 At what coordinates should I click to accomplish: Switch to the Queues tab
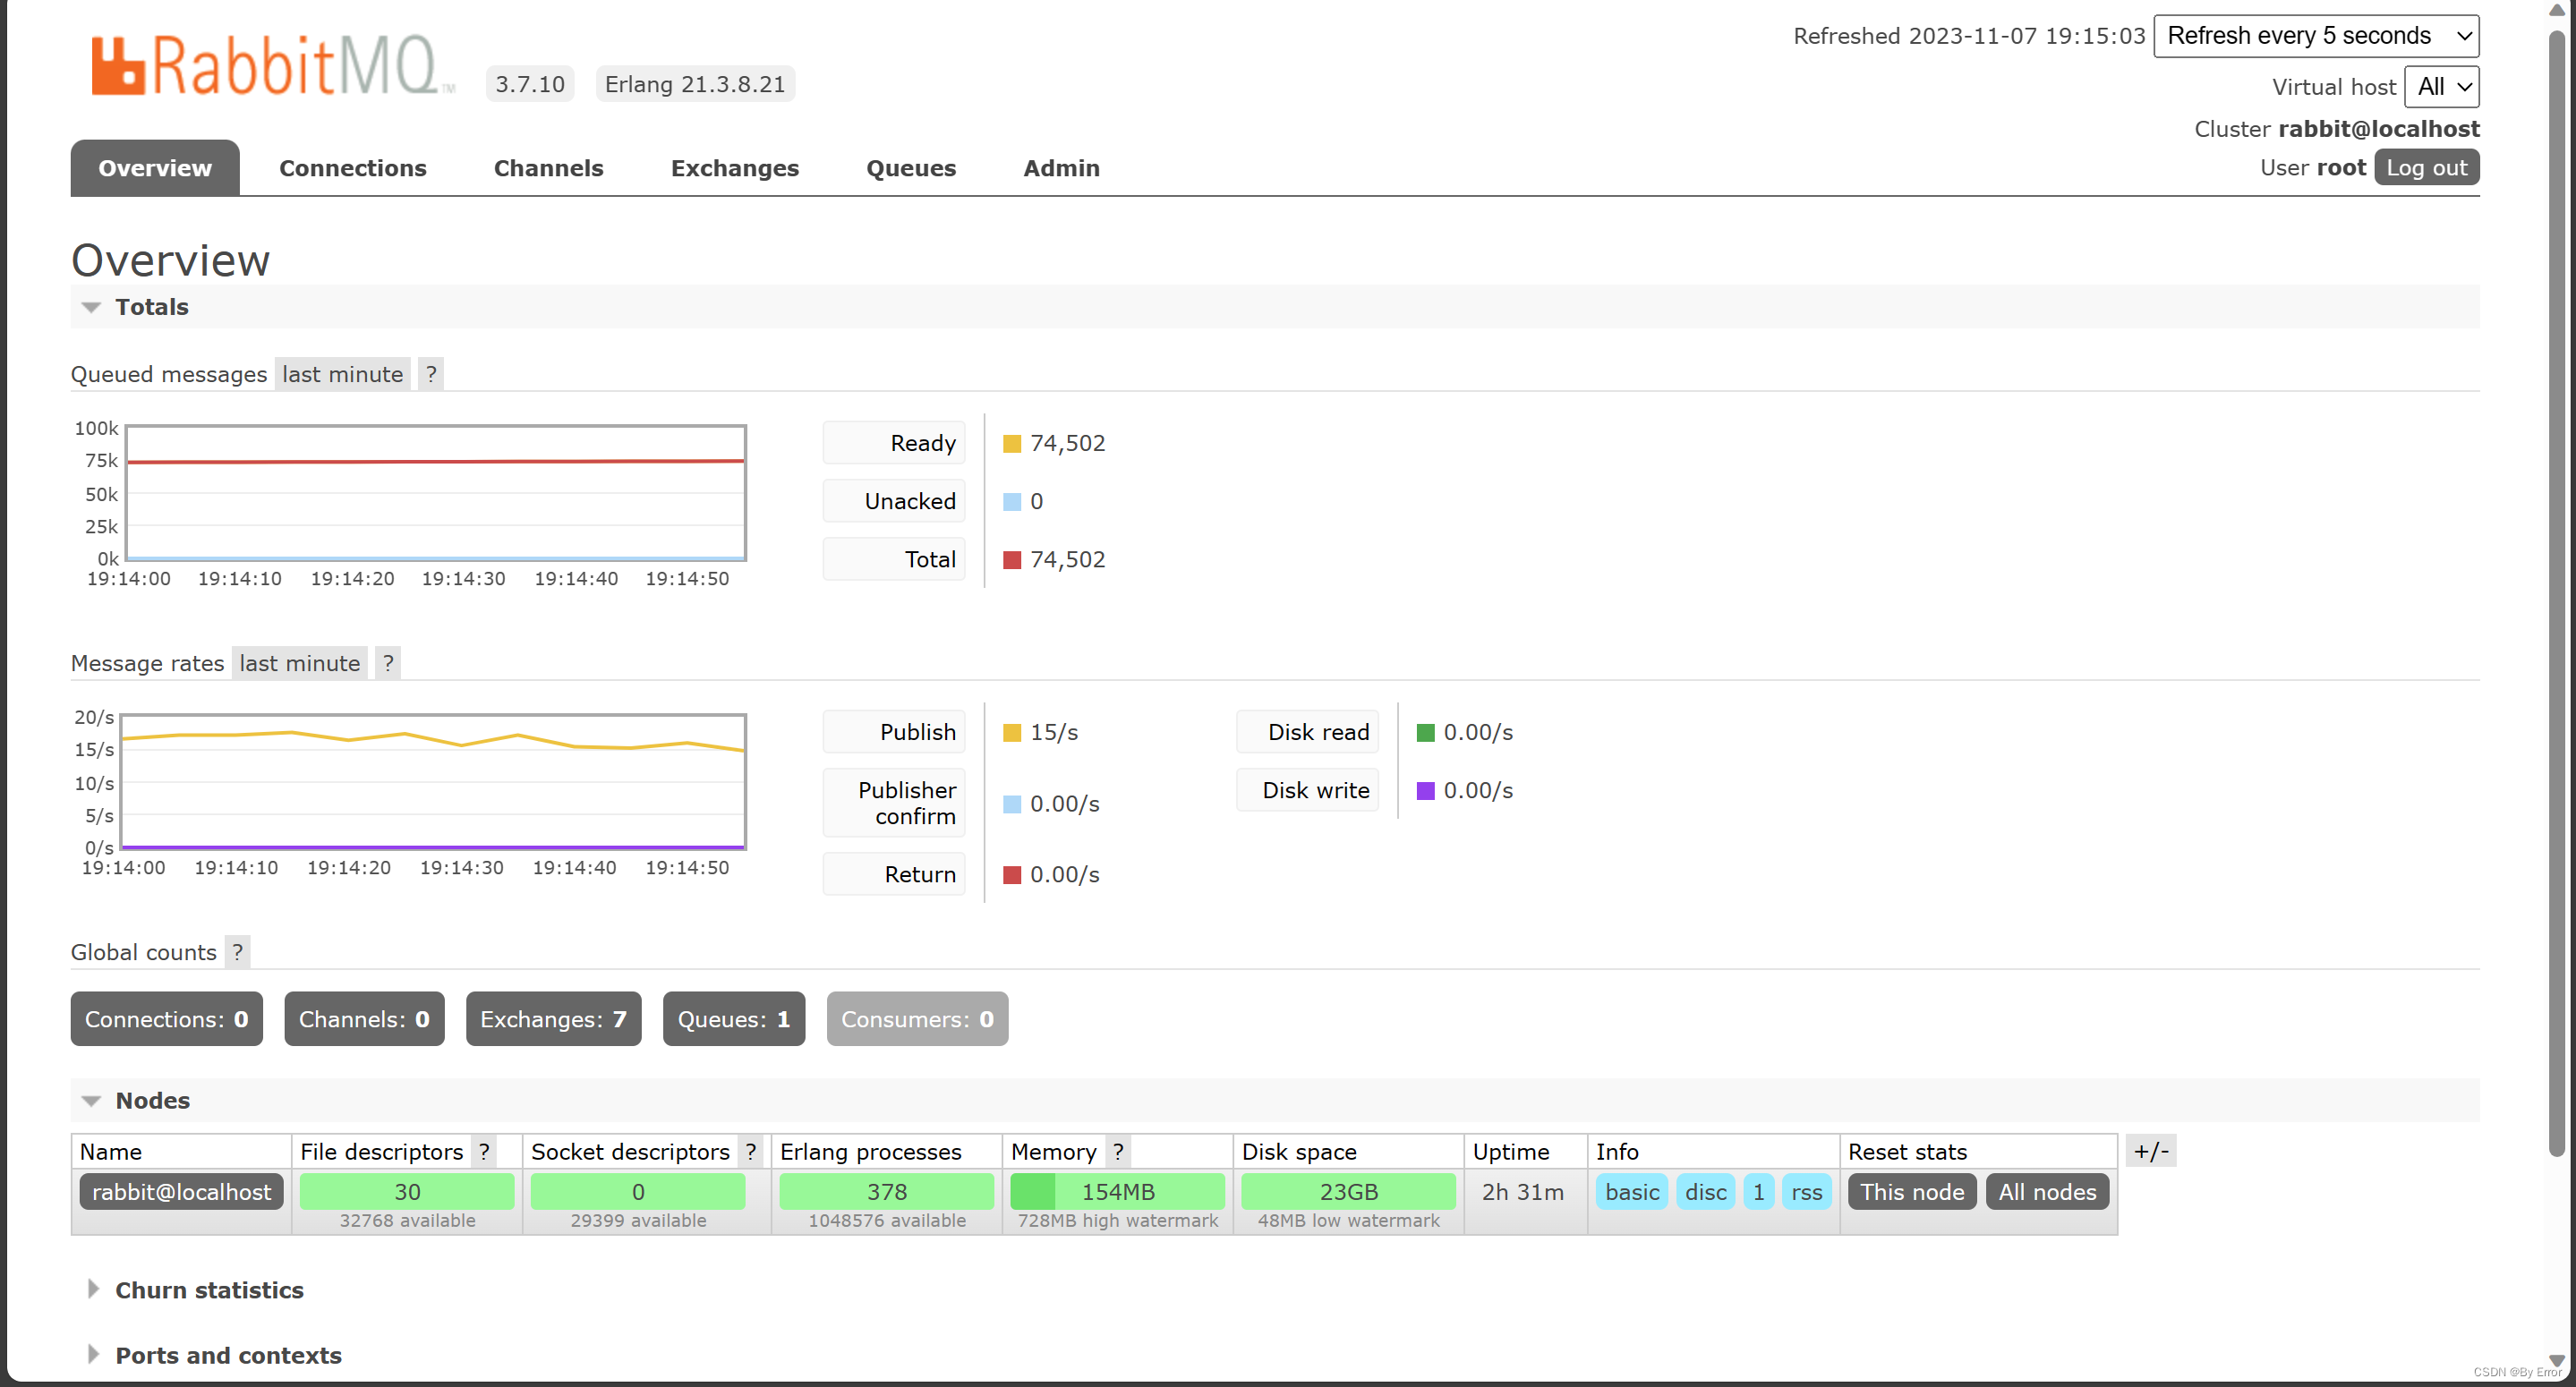click(912, 167)
